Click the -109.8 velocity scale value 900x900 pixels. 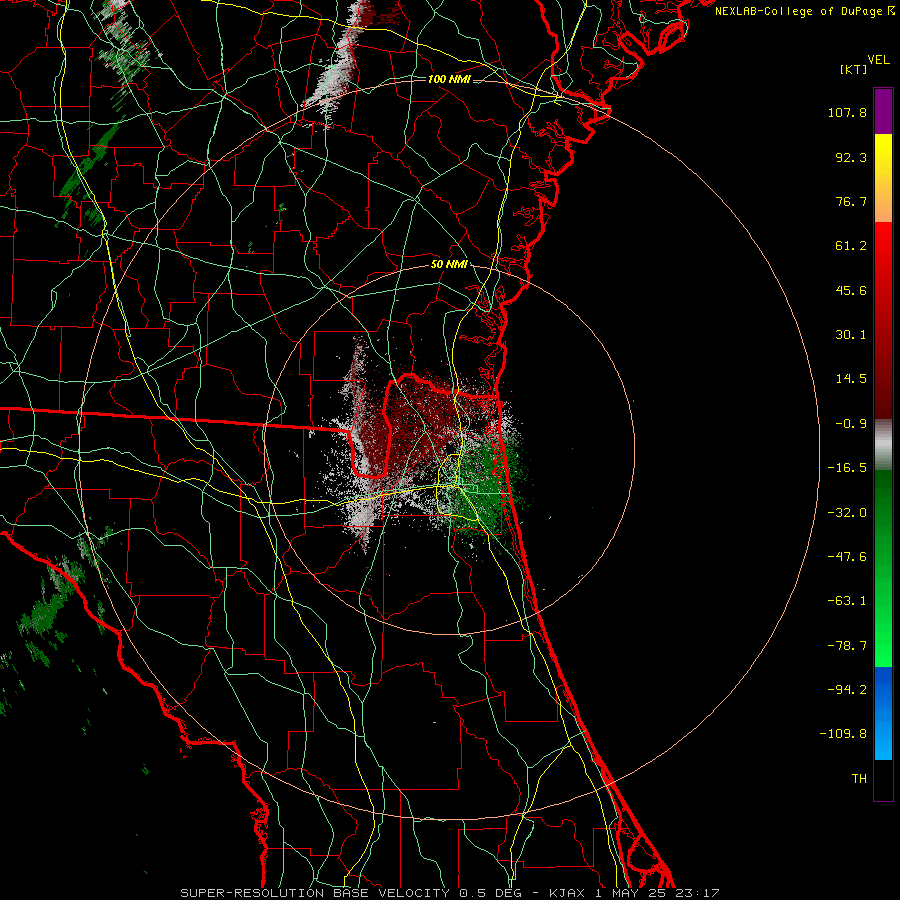click(x=844, y=734)
